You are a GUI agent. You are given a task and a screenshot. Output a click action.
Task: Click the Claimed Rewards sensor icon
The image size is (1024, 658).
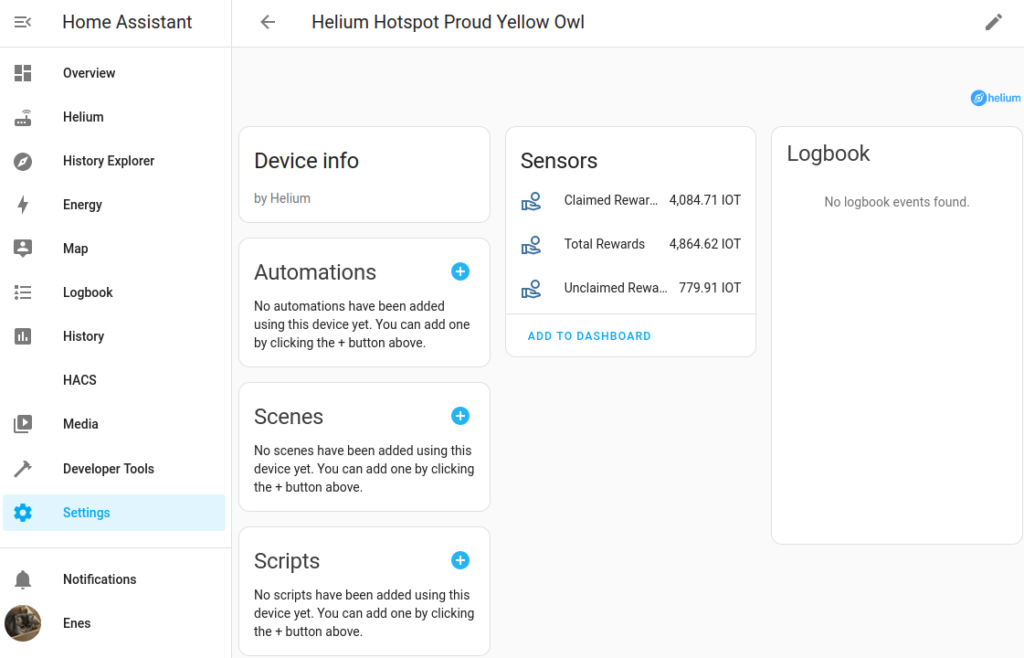tap(531, 201)
